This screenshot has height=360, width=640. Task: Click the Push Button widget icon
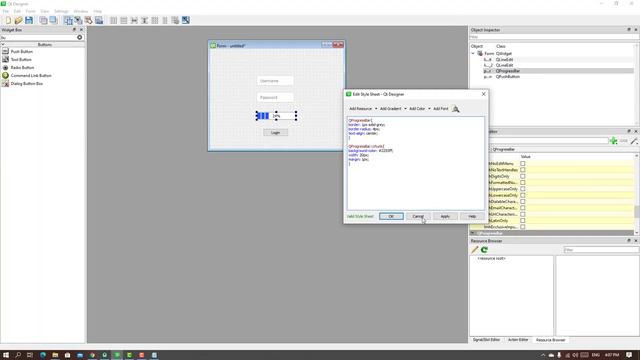(5, 51)
